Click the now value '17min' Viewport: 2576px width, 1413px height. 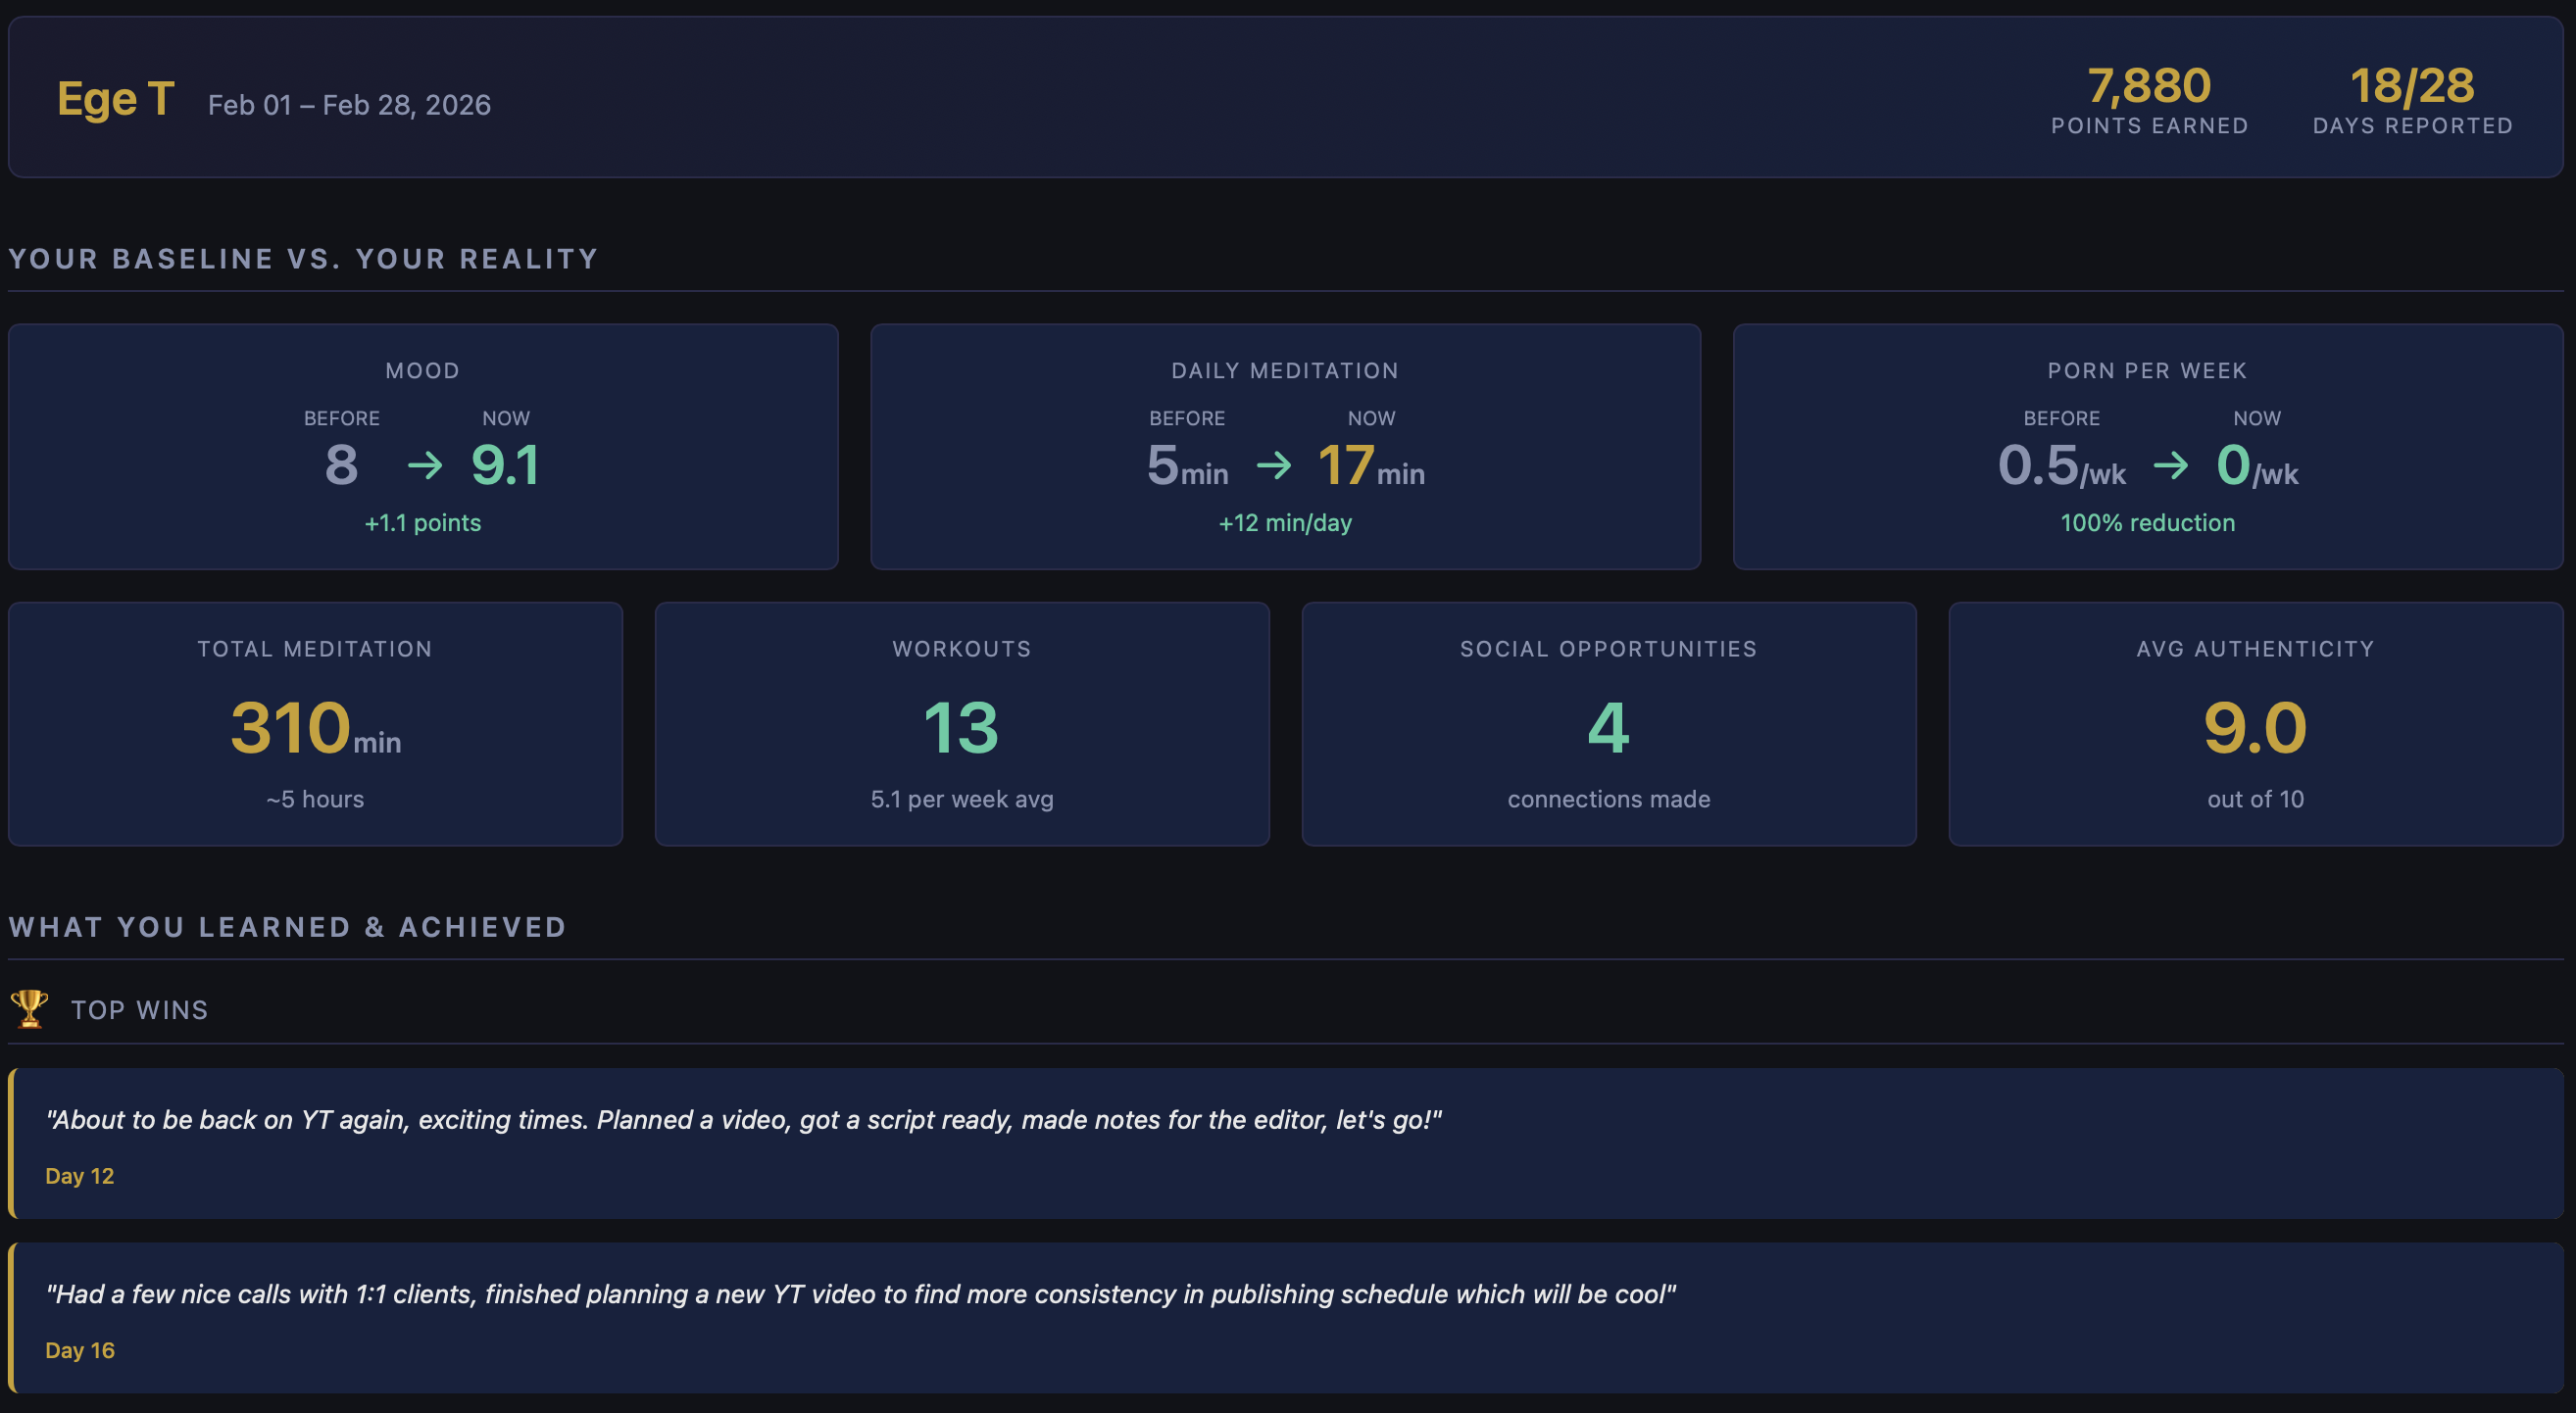coord(1371,466)
